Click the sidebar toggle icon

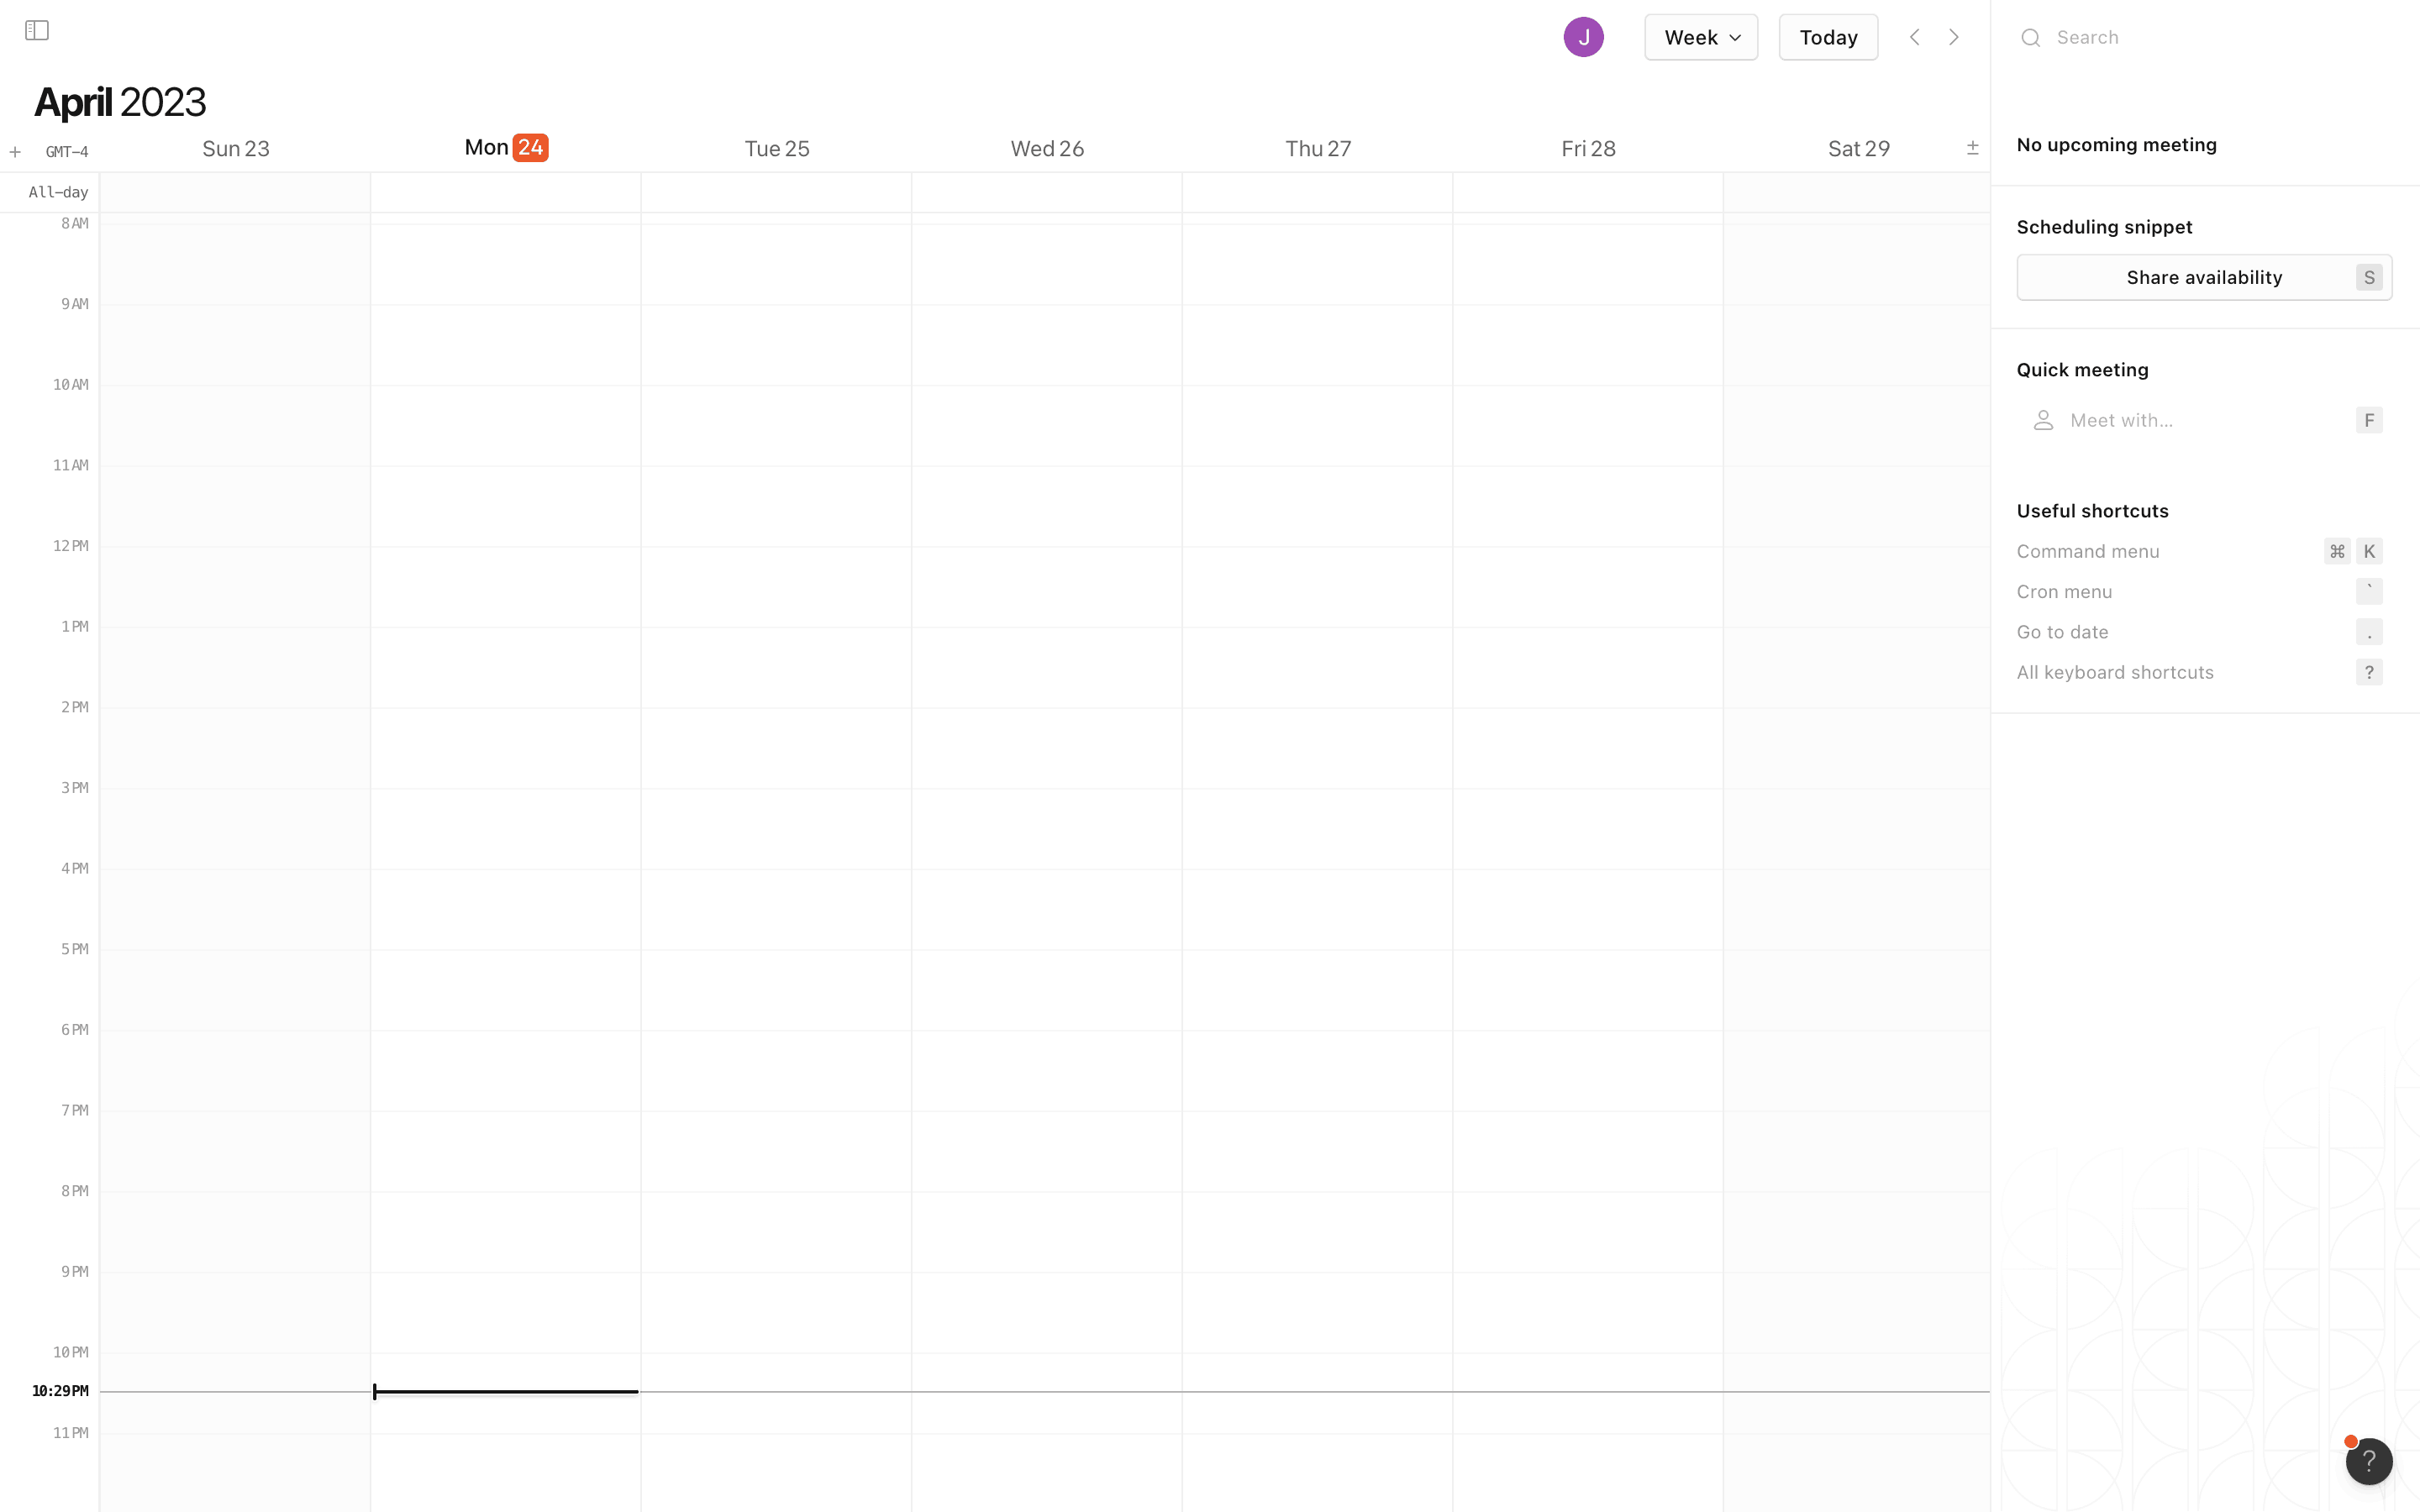(x=37, y=29)
